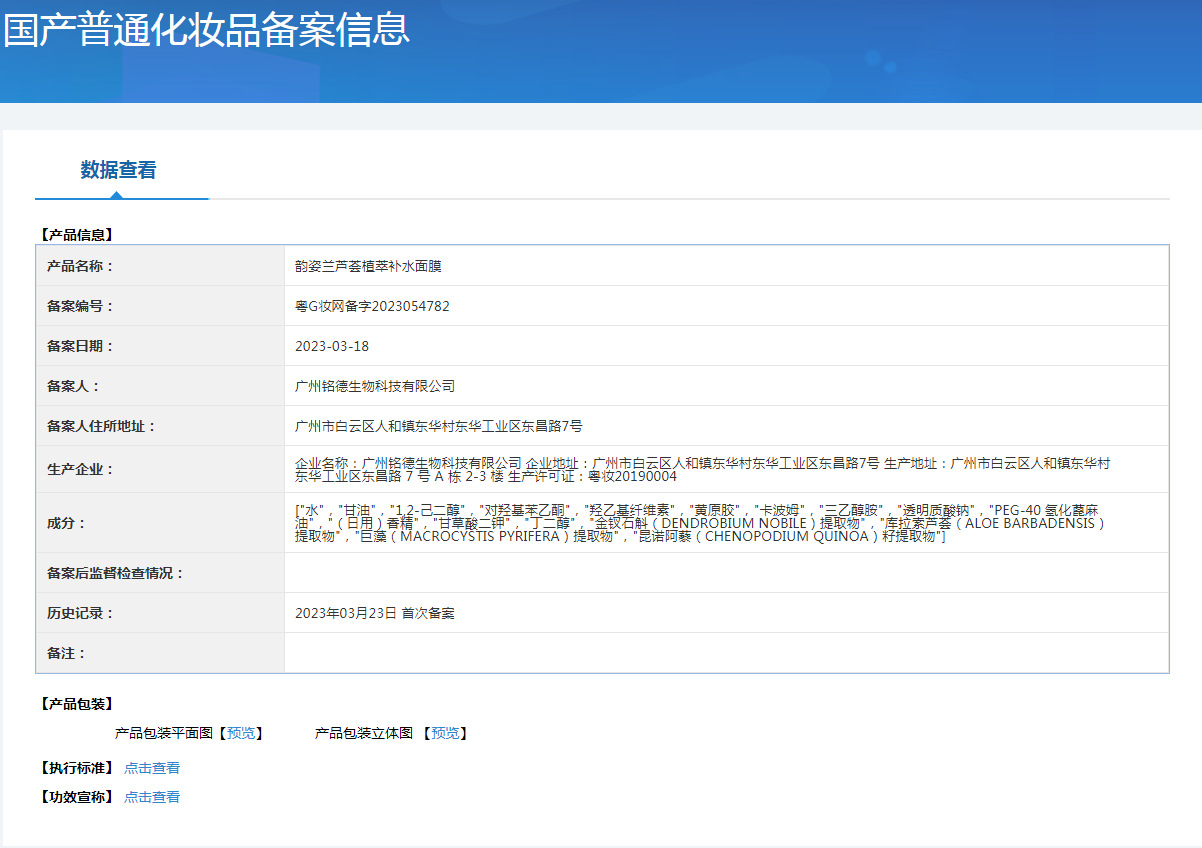The image size is (1202, 848).
Task: Click history entry 2023年03月23日 首次备案
Action: [375, 613]
